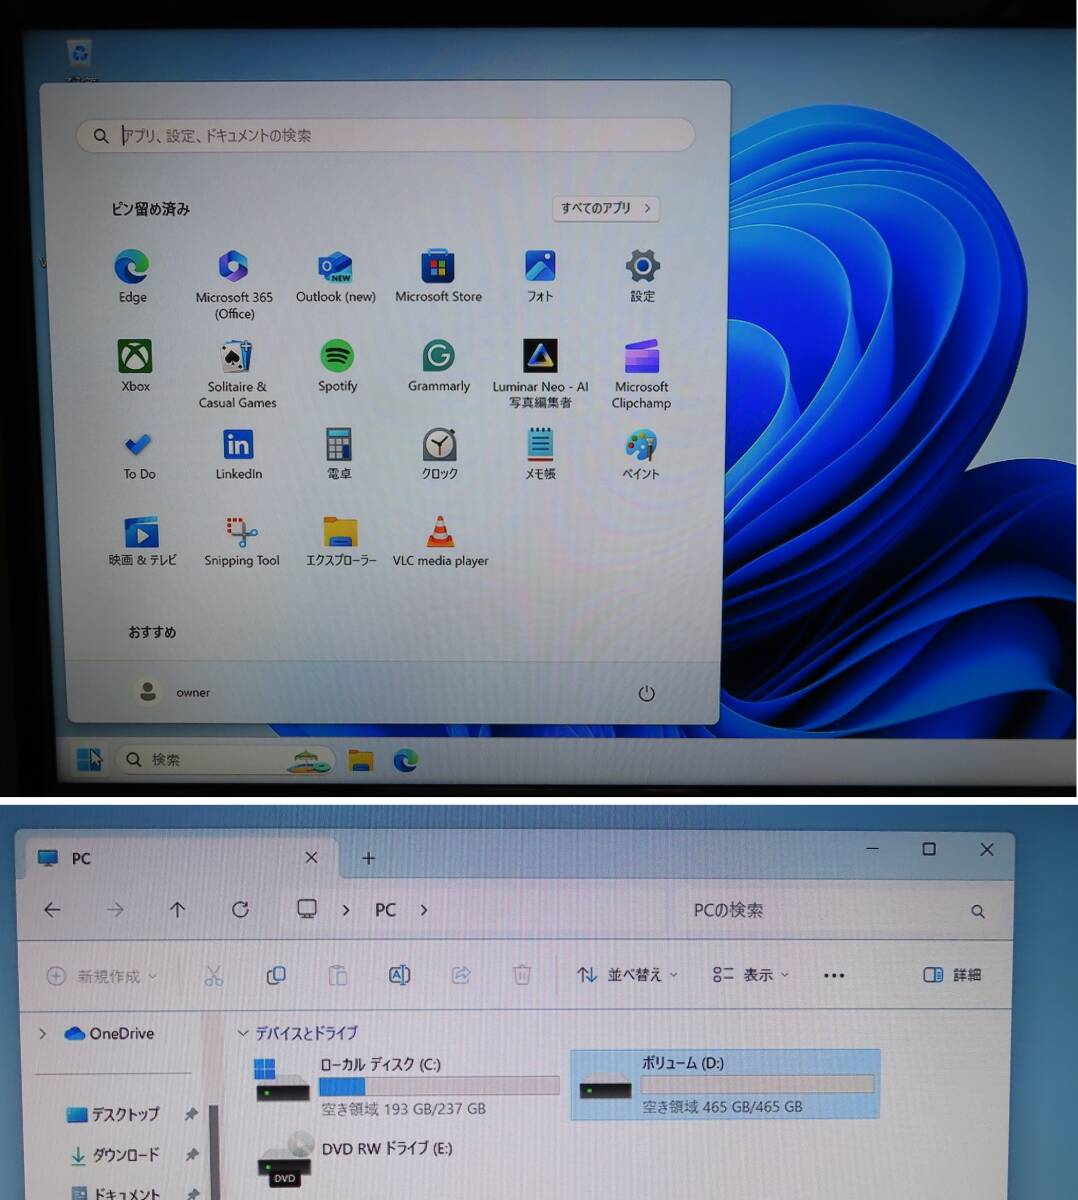Open the 電卓 calculator app

(x=339, y=455)
